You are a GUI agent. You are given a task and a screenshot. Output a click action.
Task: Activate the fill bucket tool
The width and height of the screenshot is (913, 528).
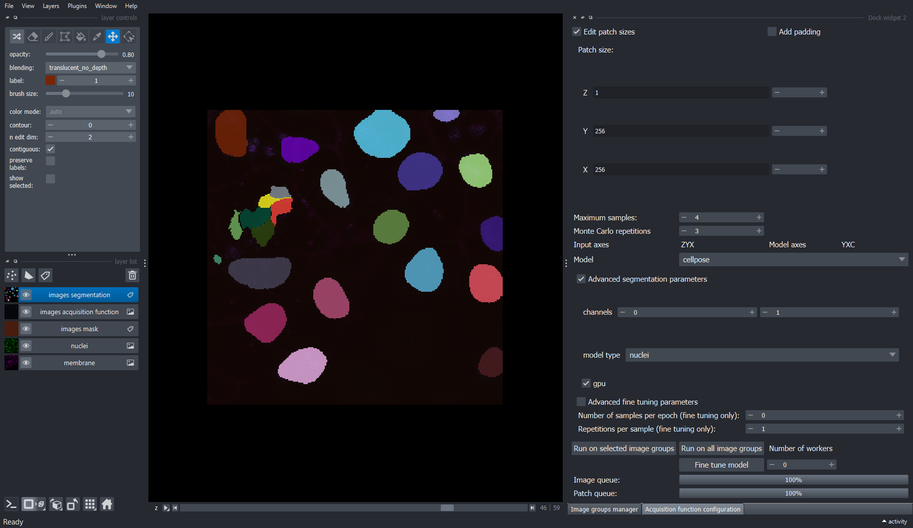pyautogui.click(x=81, y=37)
